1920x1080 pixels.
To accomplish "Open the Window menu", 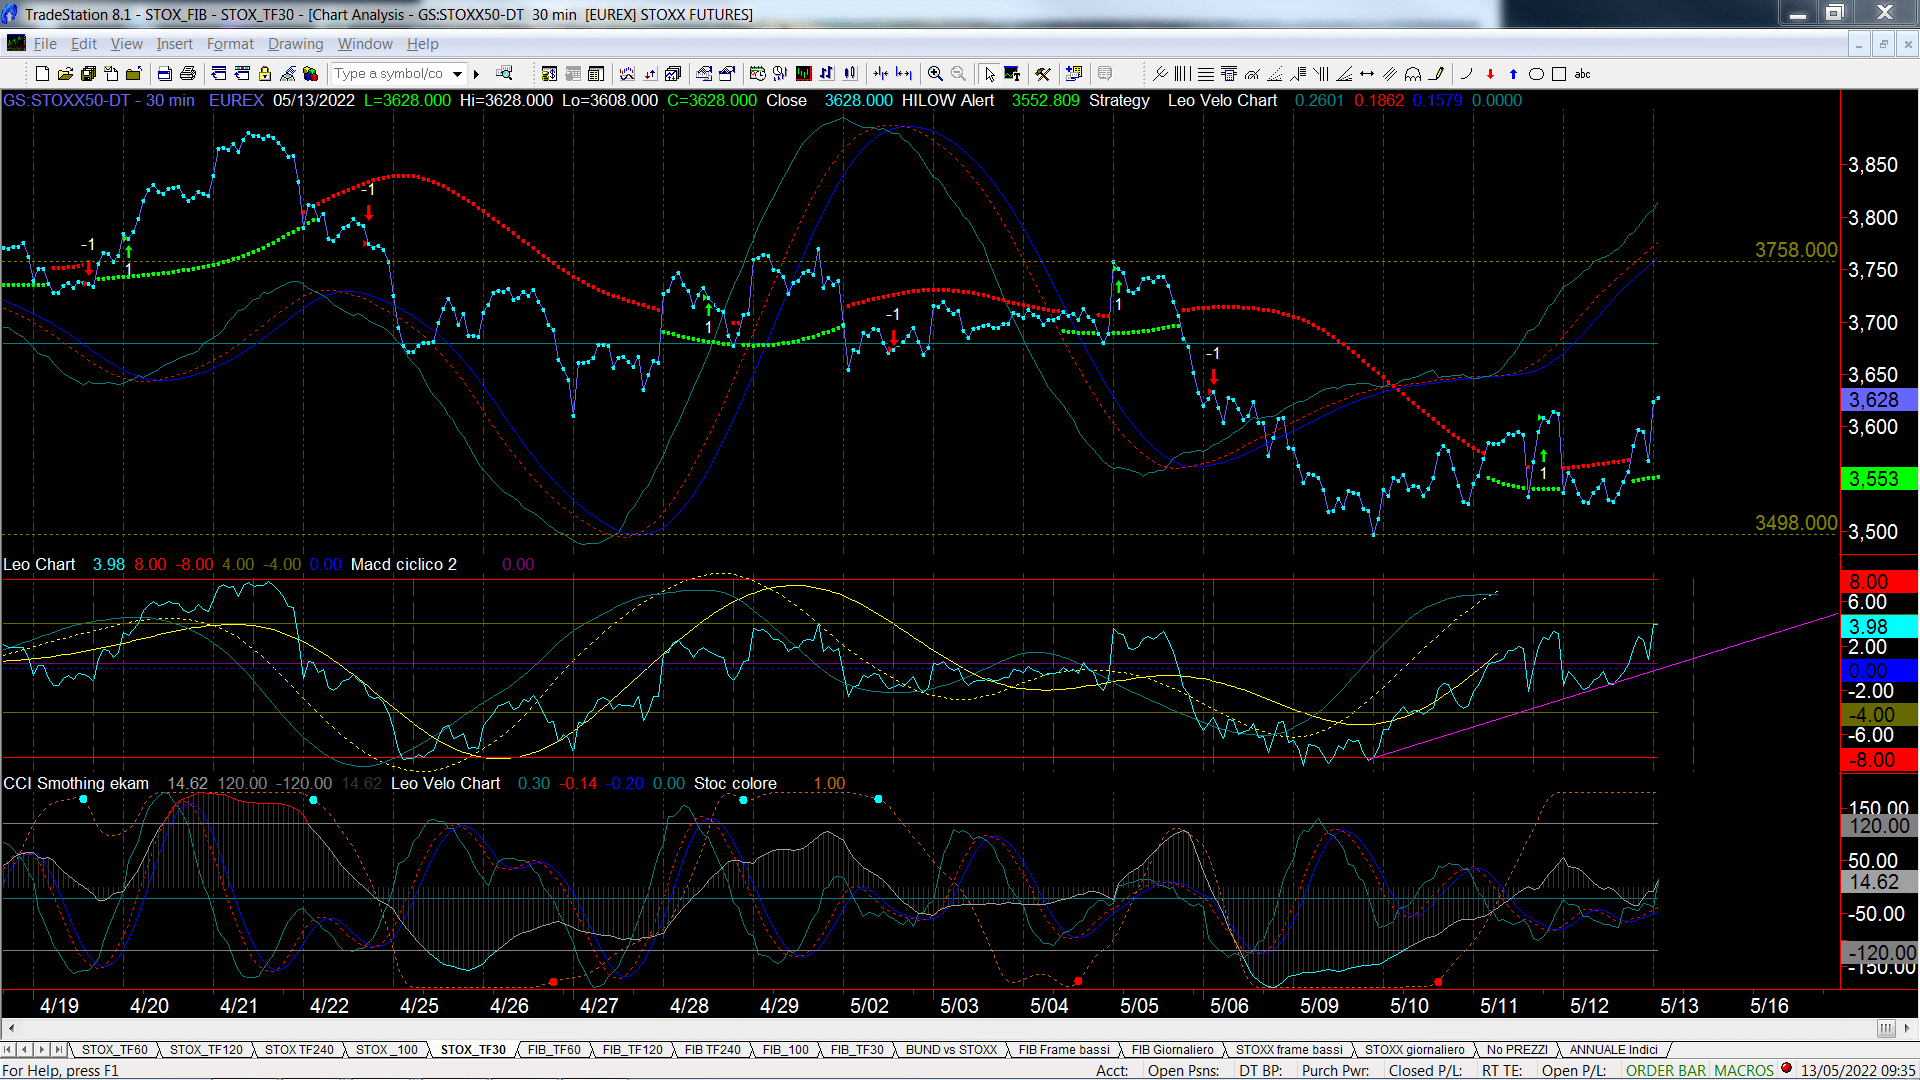I will (x=365, y=44).
